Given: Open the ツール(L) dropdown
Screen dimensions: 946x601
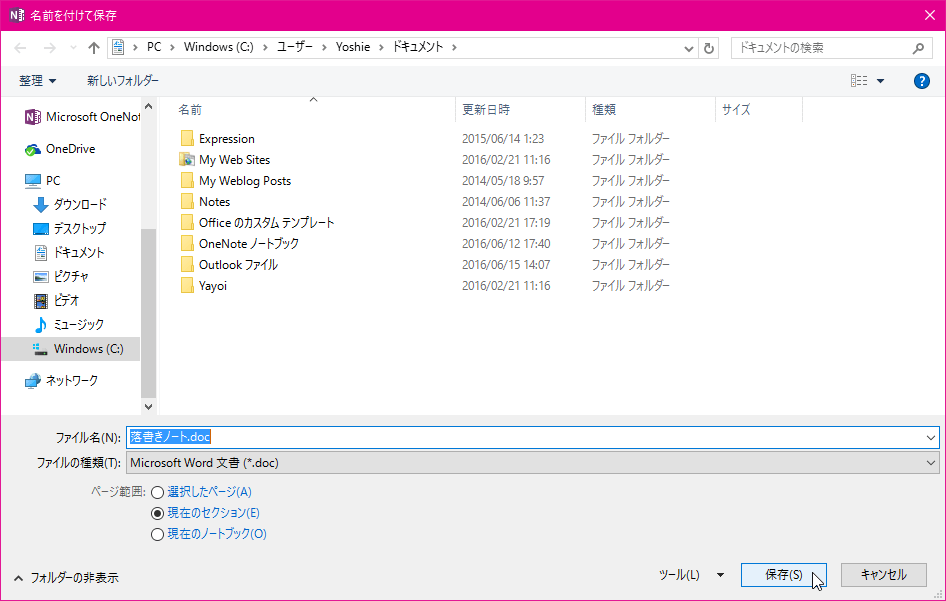Looking at the screenshot, I should [x=691, y=575].
